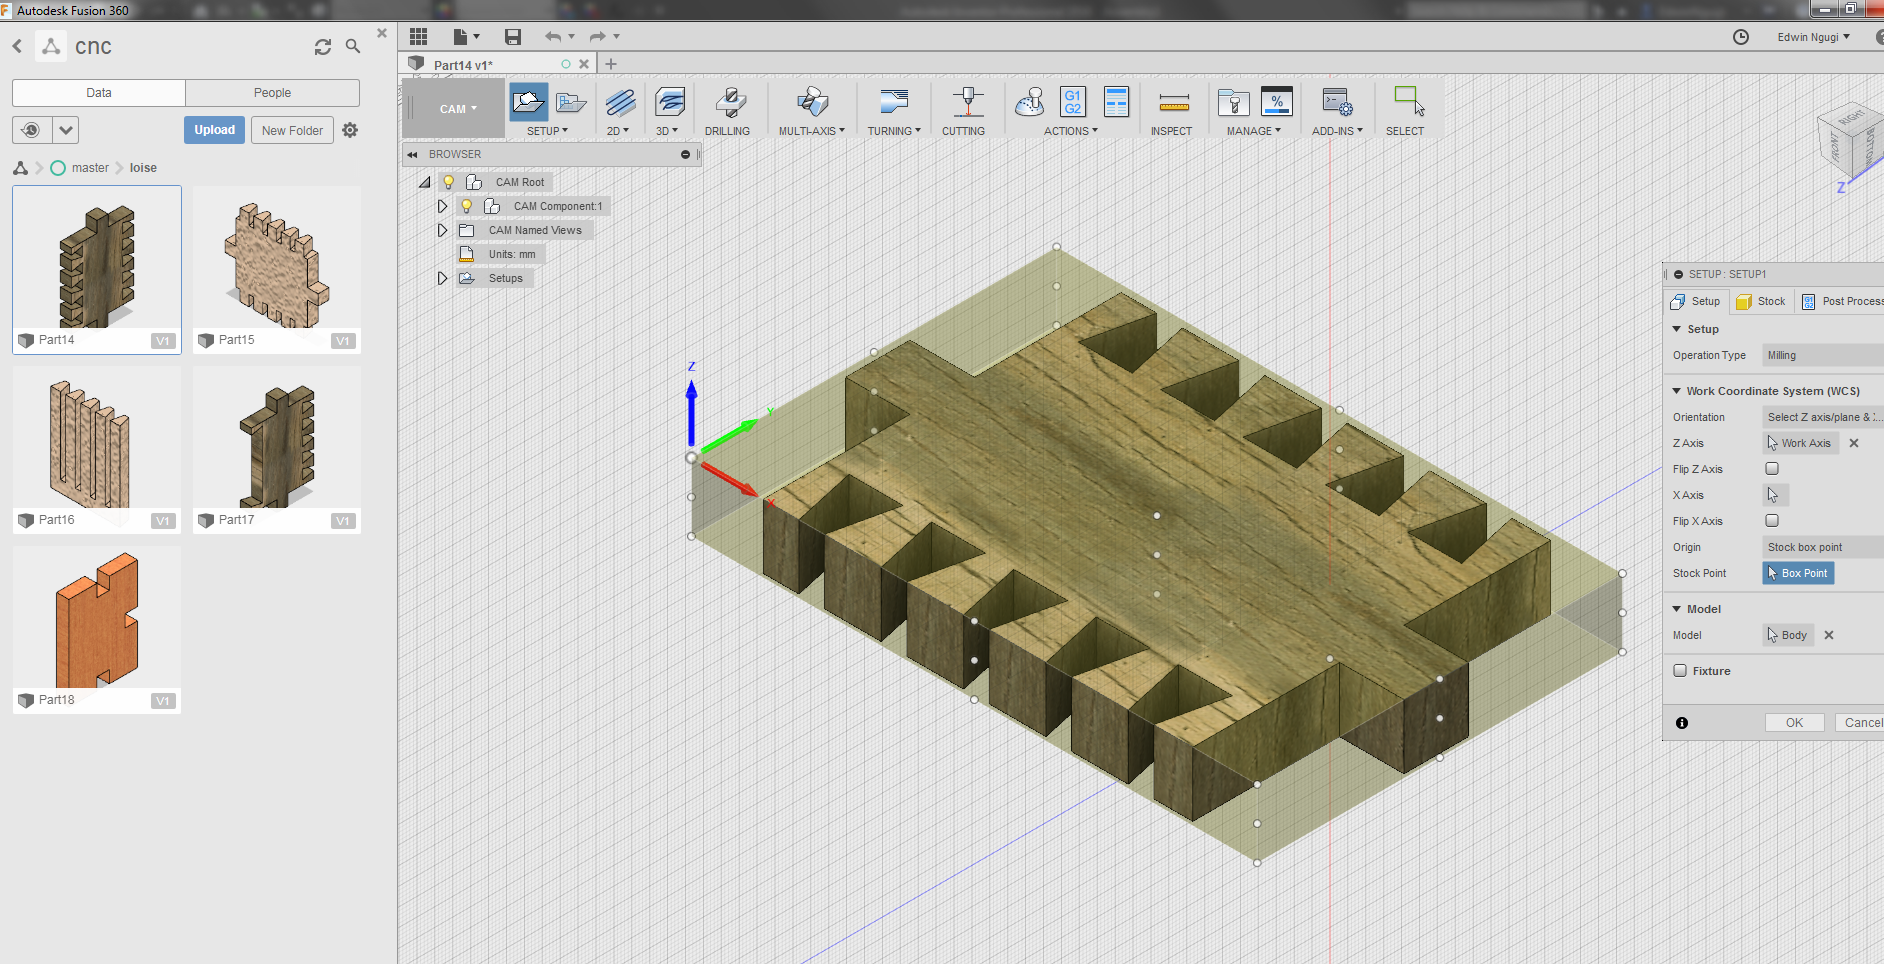Open the Turning operations icon

(893, 103)
